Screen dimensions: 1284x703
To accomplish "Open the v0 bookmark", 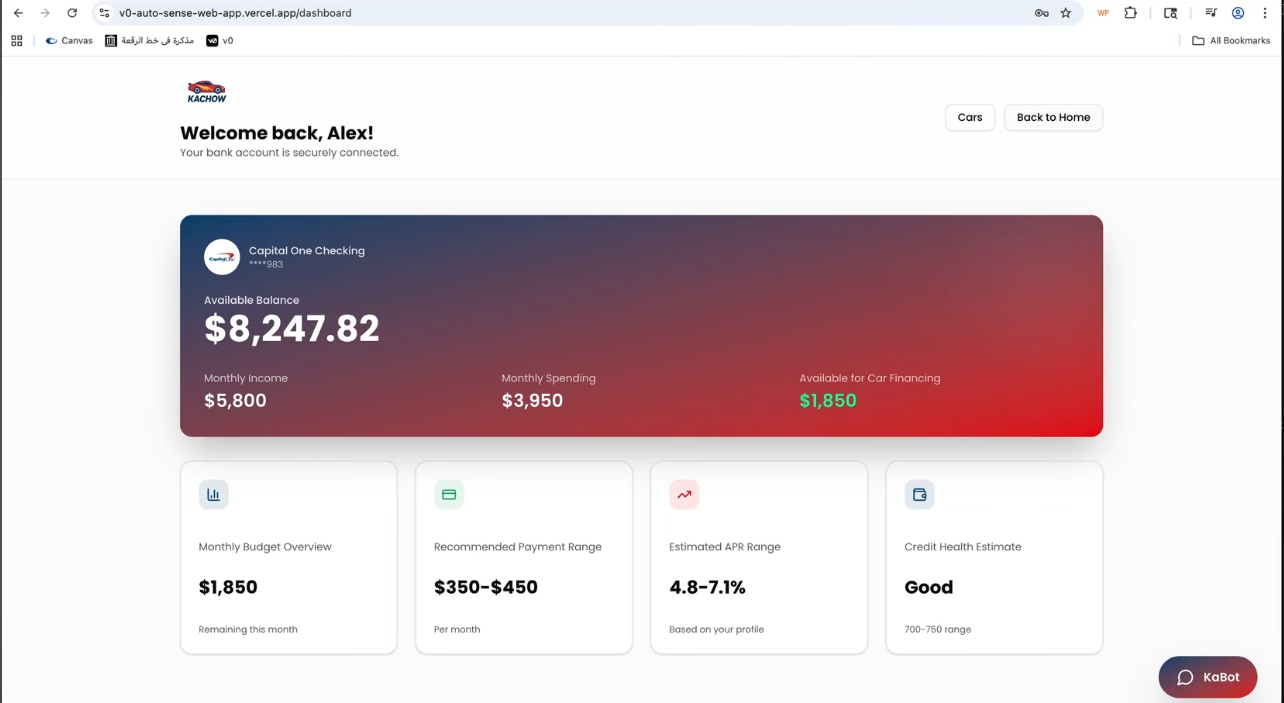I will [x=220, y=41].
